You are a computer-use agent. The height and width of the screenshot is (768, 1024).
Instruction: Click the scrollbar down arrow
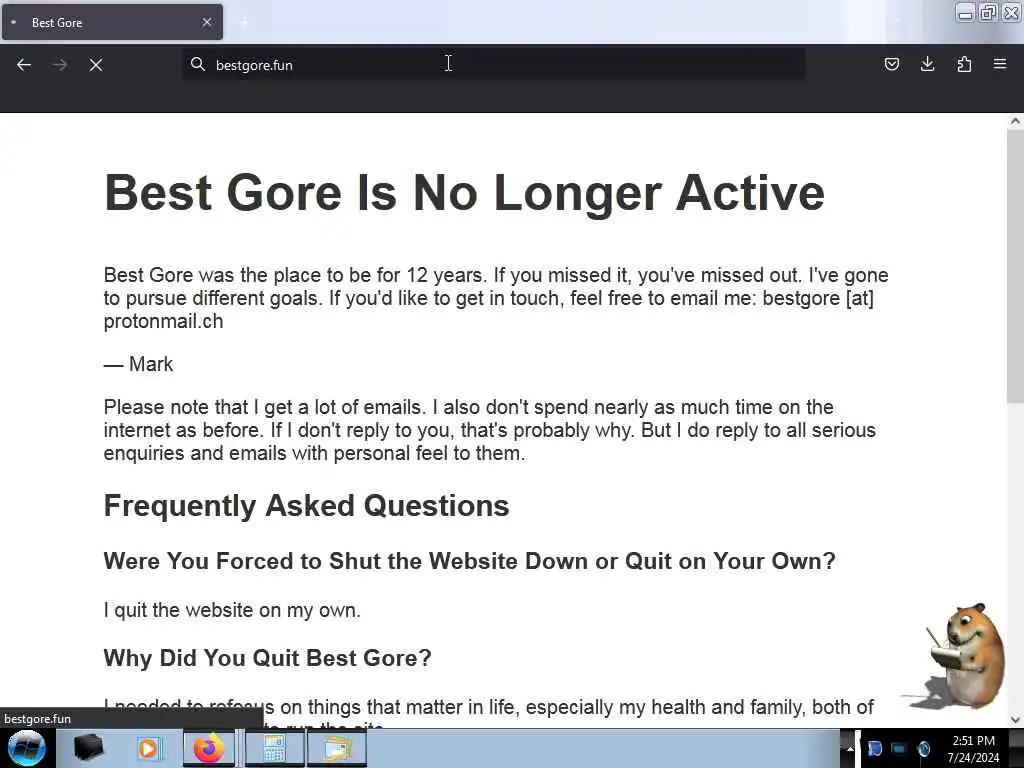1015,720
